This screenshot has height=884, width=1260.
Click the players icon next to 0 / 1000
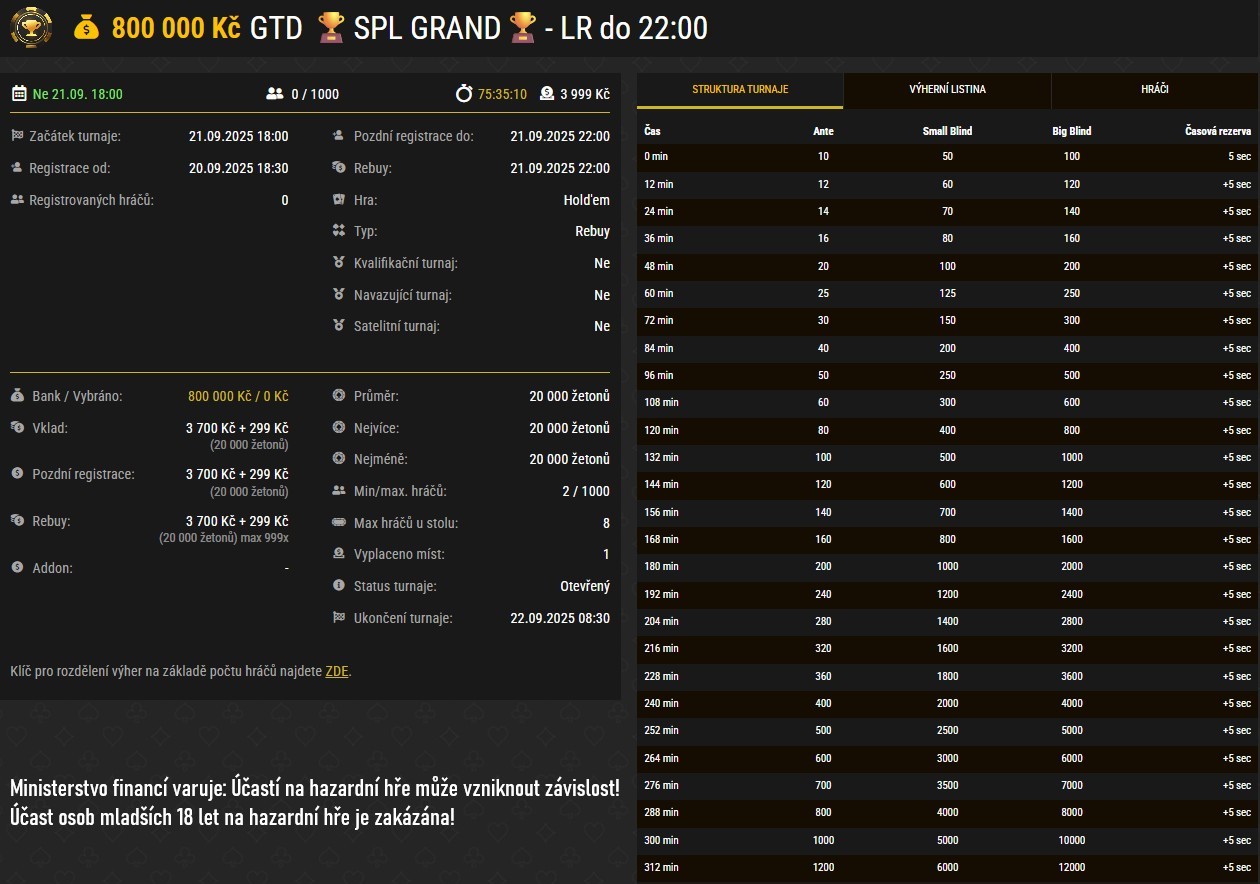point(275,94)
